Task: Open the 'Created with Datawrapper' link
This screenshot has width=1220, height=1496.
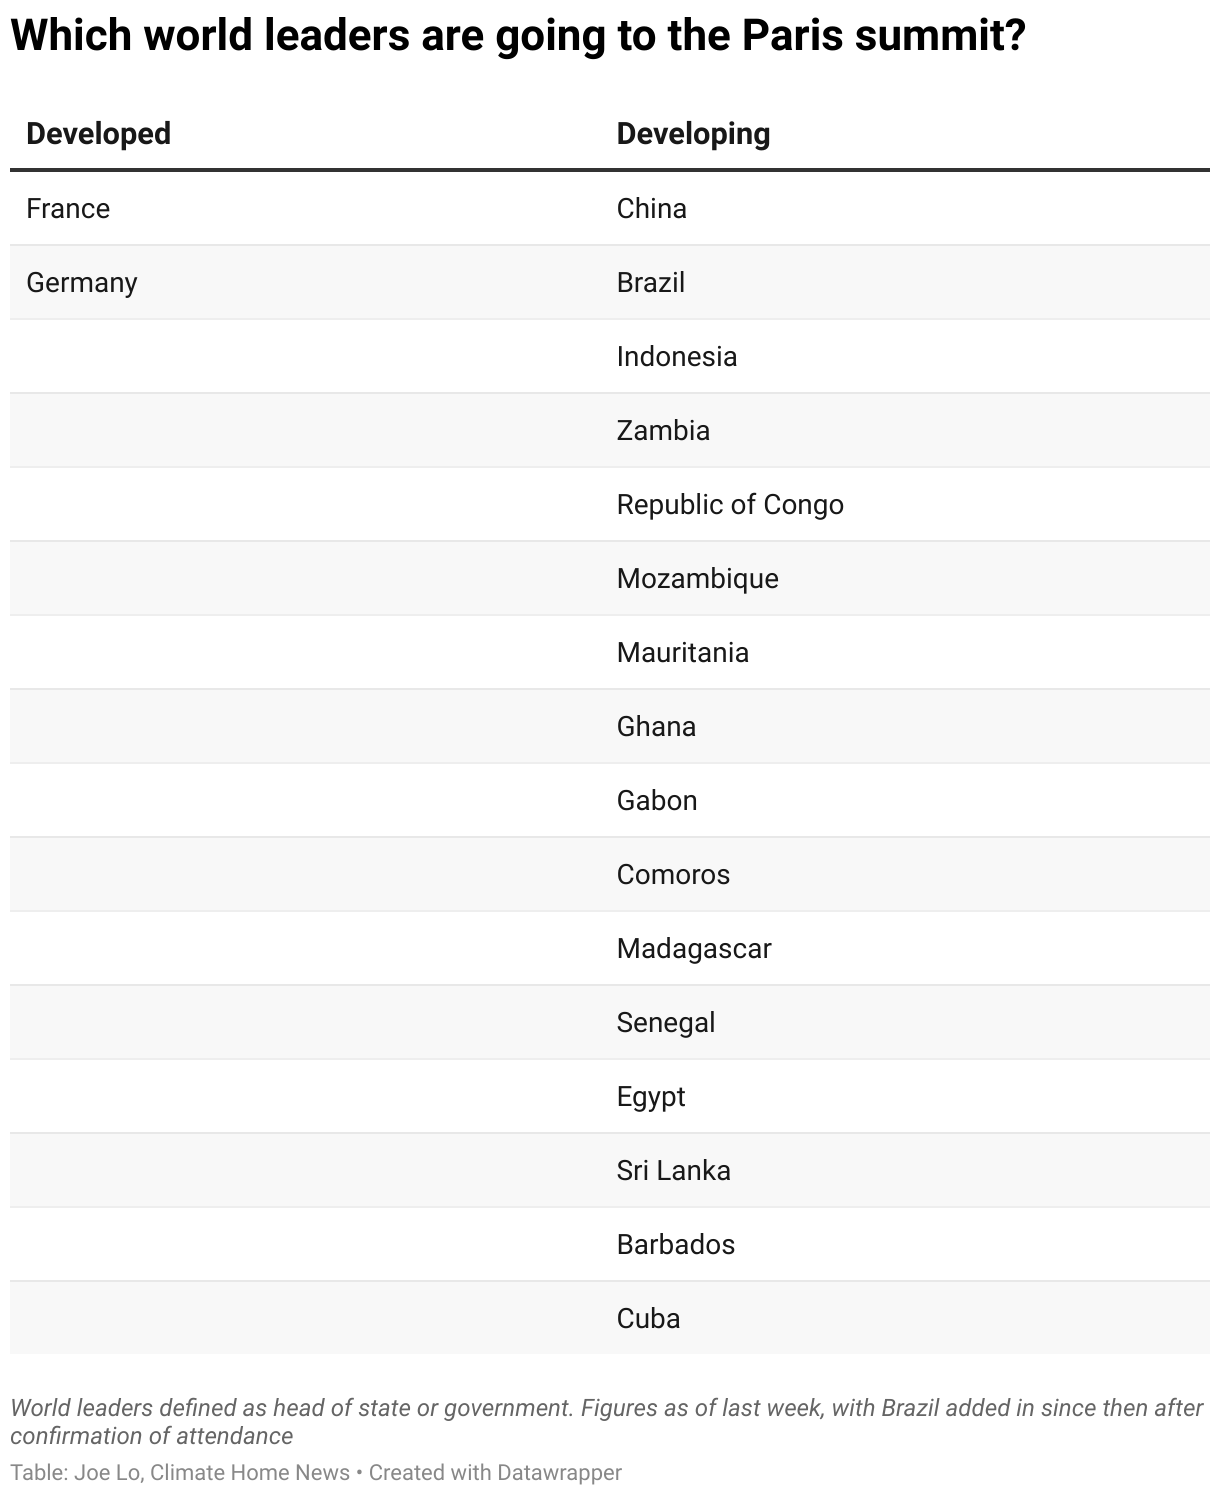Action: pyautogui.click(x=495, y=1472)
